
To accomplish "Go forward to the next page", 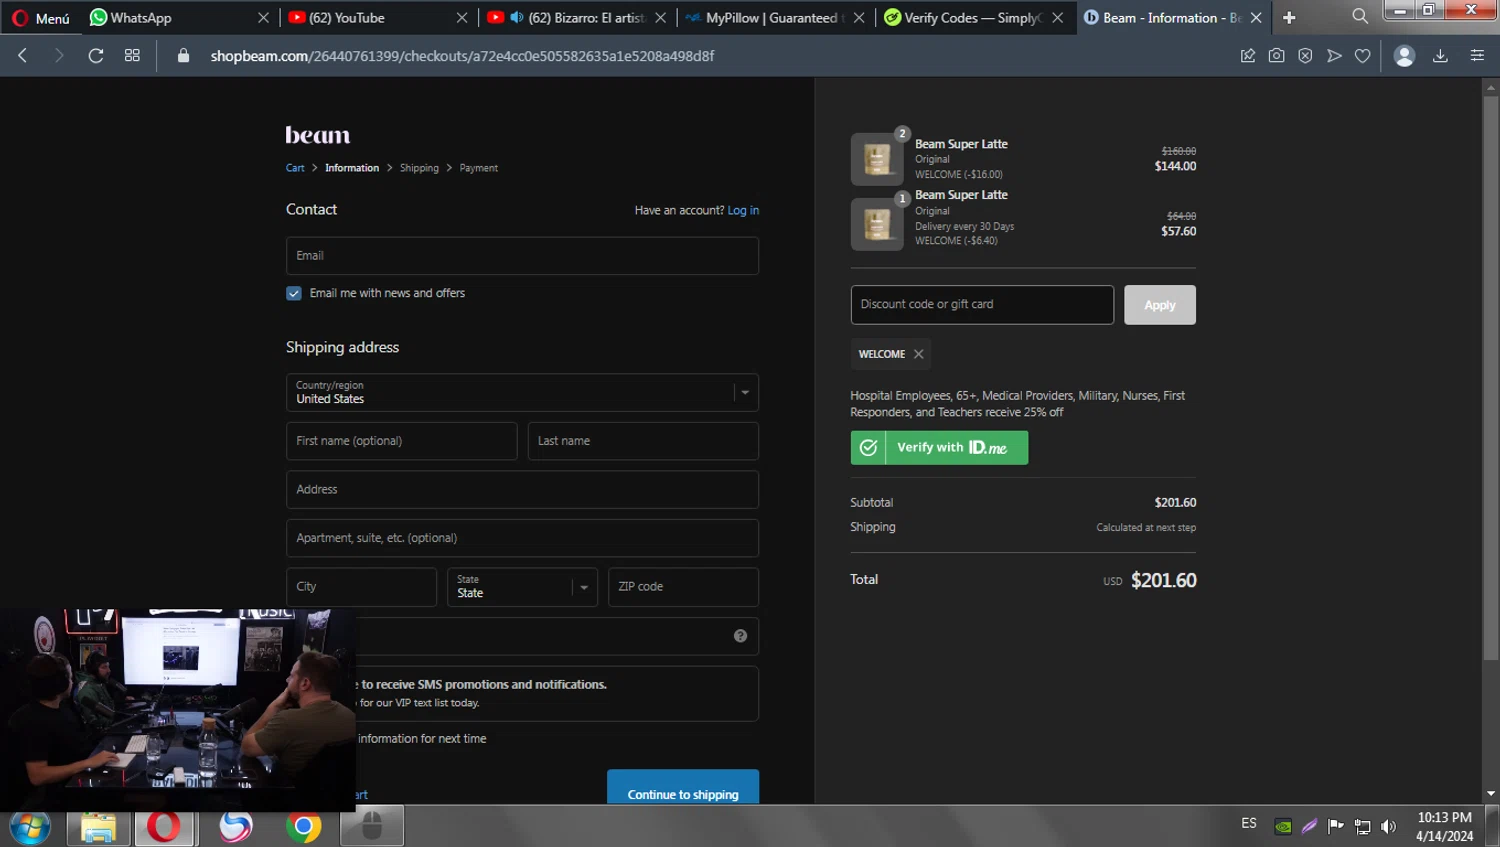I will point(58,56).
